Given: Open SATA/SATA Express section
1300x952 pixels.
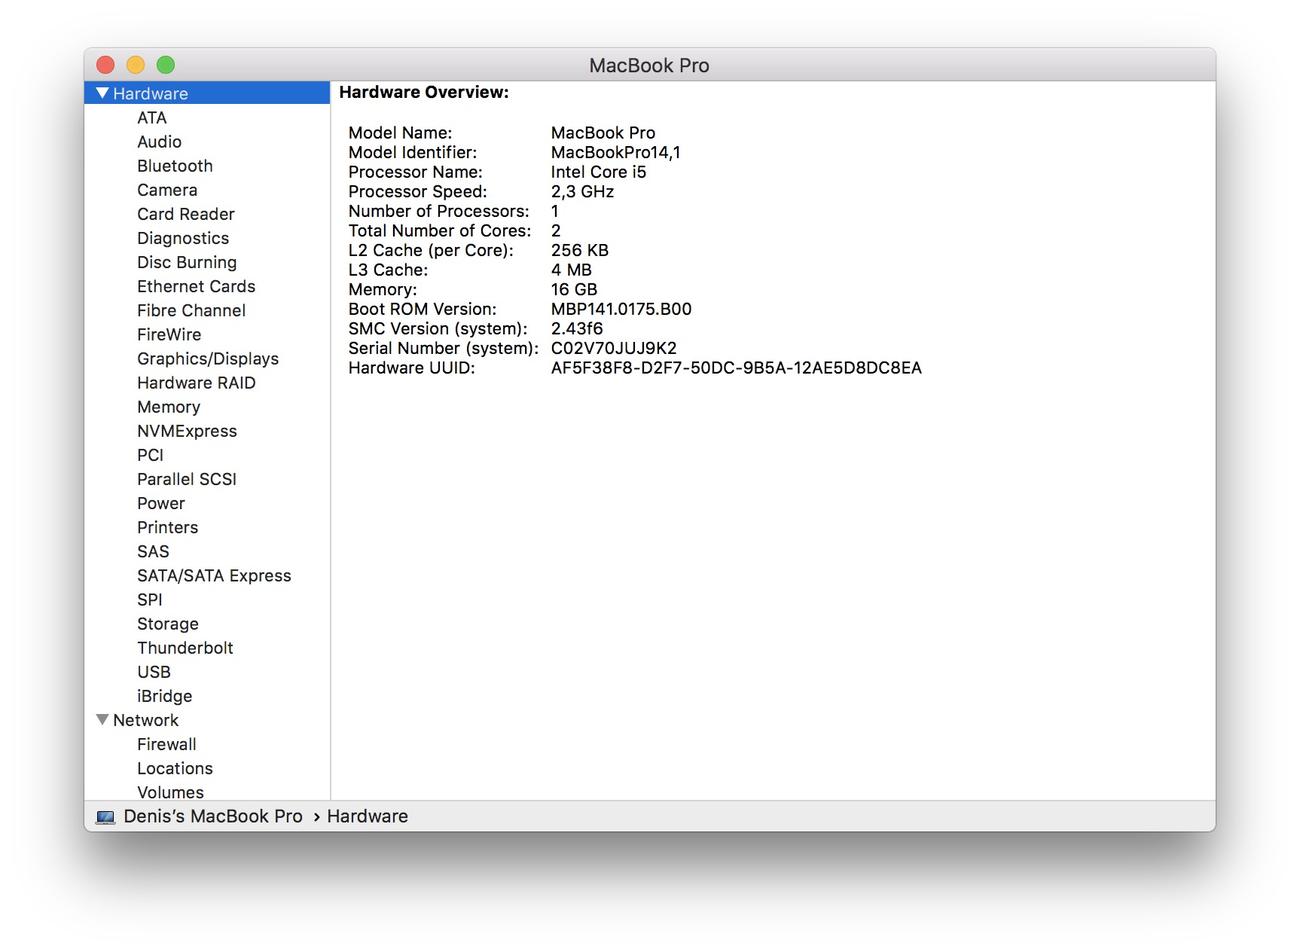Looking at the screenshot, I should [x=214, y=575].
